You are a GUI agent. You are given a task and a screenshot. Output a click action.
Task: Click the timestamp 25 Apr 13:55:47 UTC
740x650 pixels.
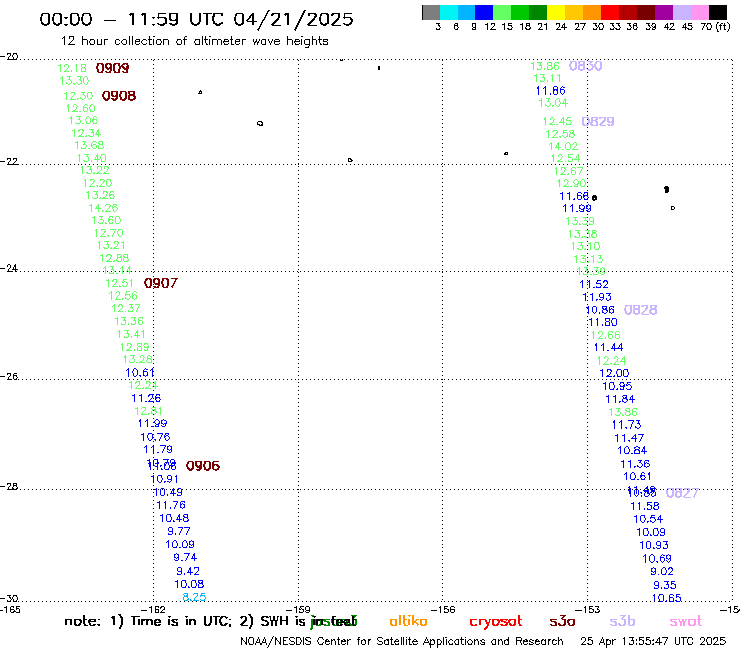pos(653,642)
